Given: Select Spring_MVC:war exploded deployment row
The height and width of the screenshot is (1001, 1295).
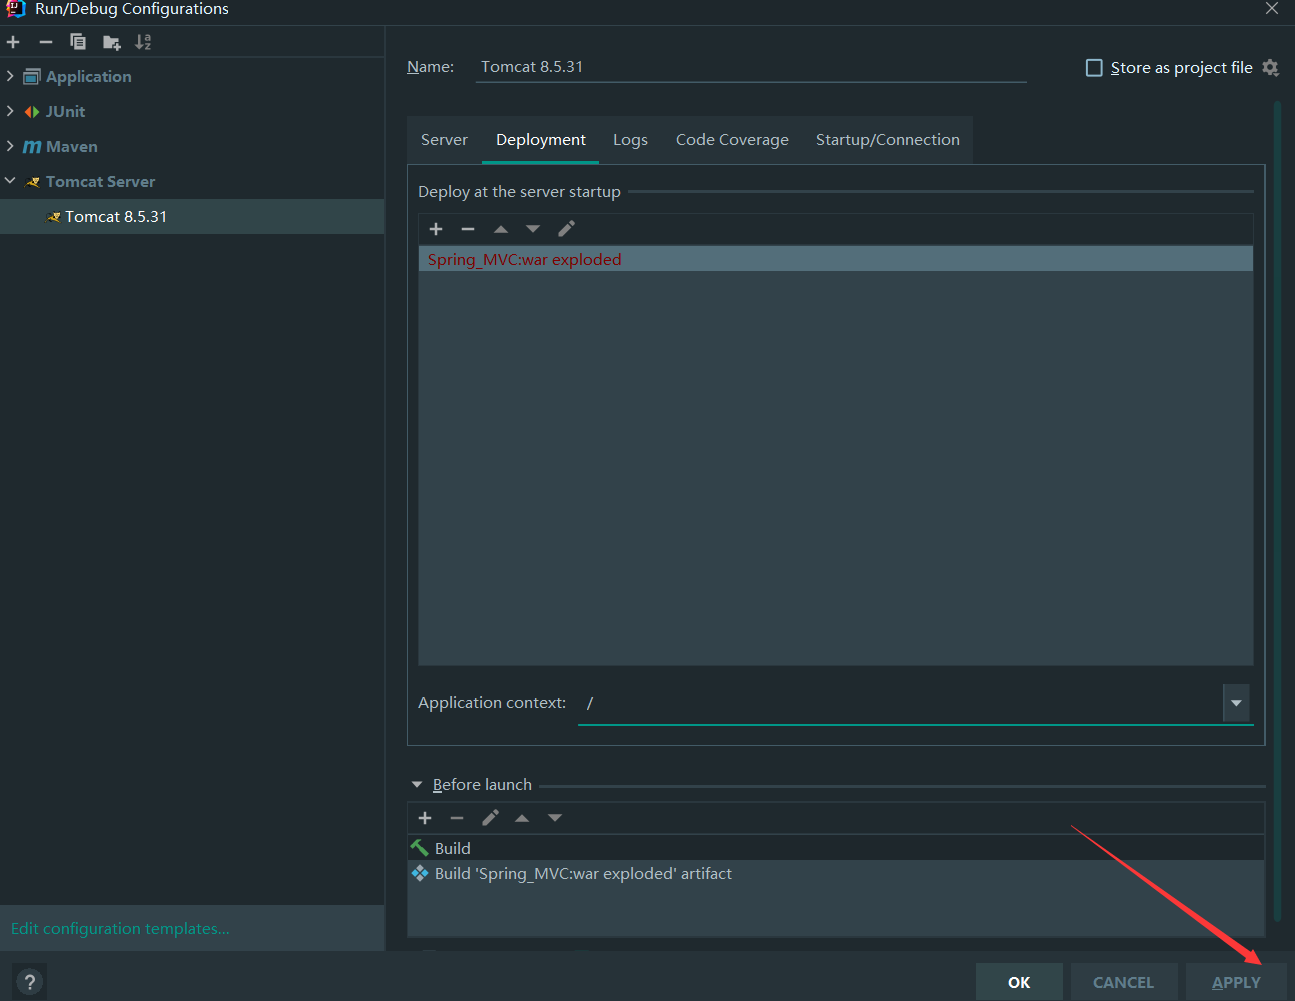Looking at the screenshot, I should [836, 259].
